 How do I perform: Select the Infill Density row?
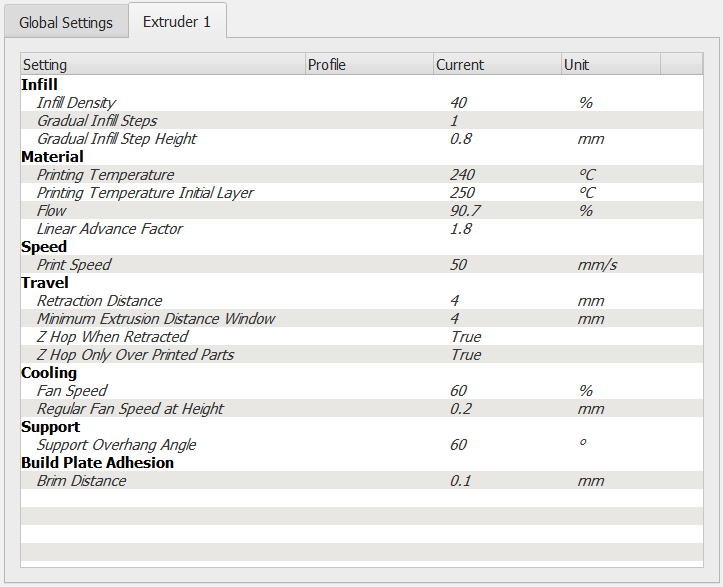[x=362, y=102]
